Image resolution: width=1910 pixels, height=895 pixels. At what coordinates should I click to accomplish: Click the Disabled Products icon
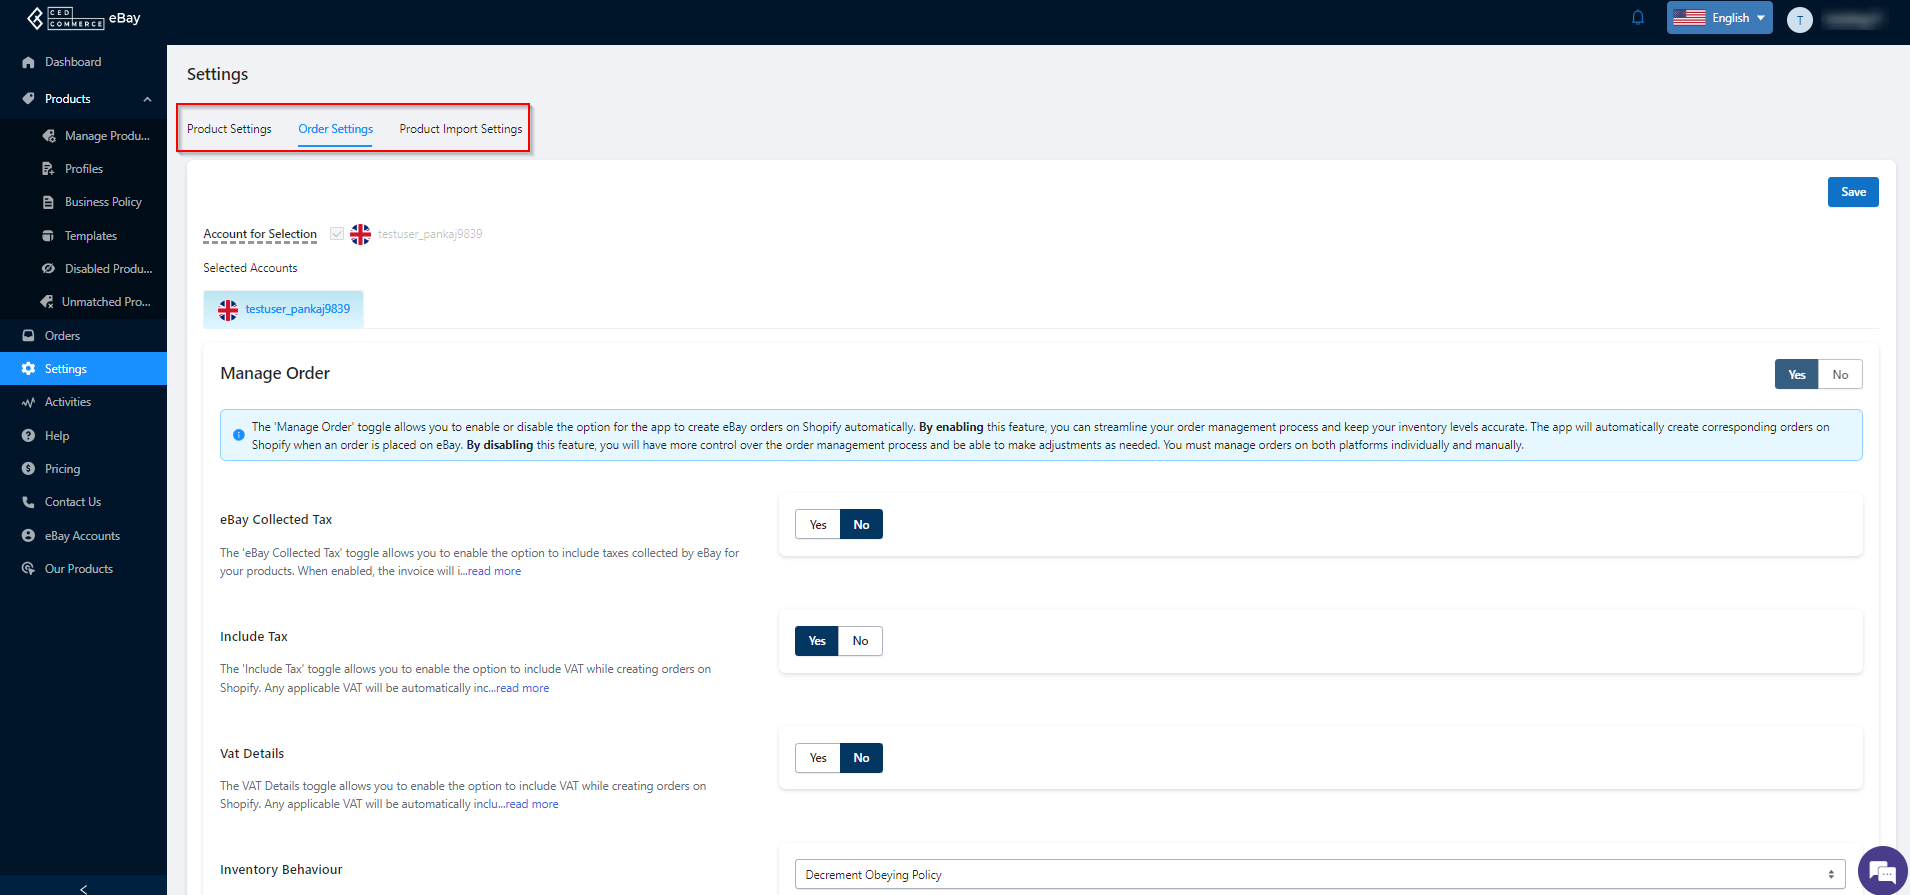tap(48, 269)
